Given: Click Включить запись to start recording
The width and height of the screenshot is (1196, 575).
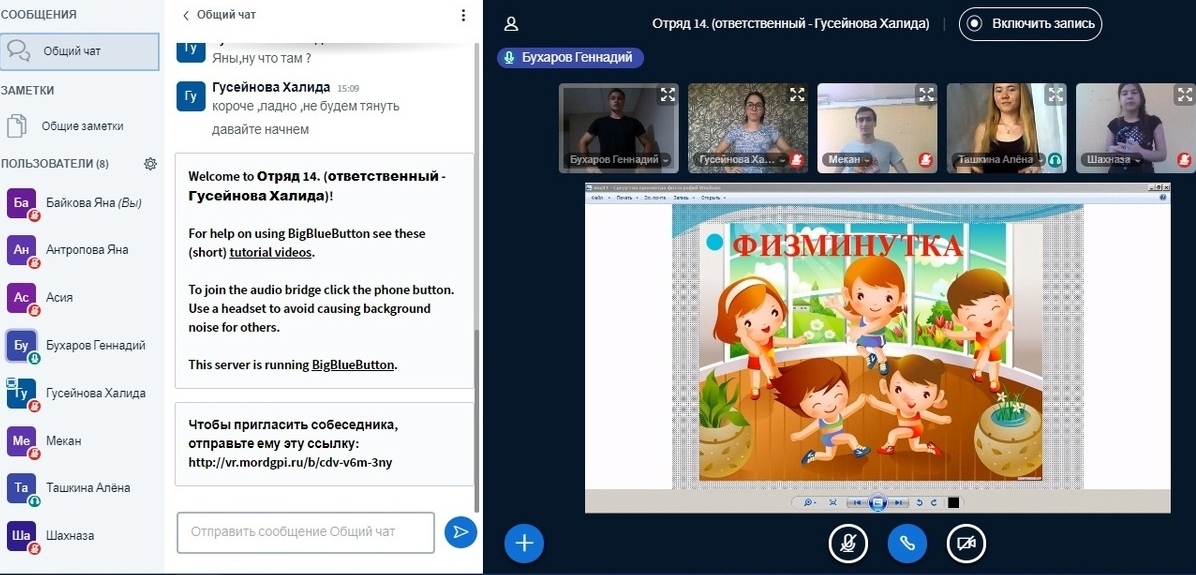Looking at the screenshot, I should tap(1030, 24).
